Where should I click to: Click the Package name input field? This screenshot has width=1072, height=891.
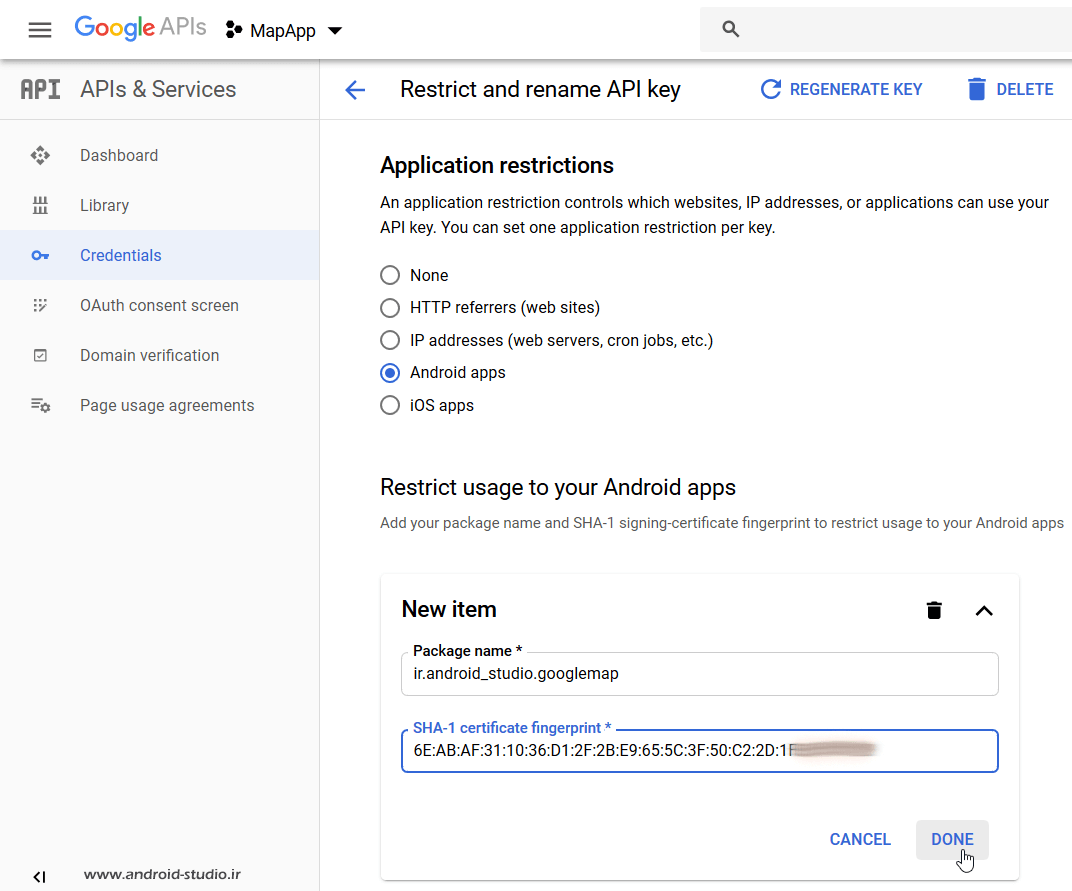click(x=699, y=674)
